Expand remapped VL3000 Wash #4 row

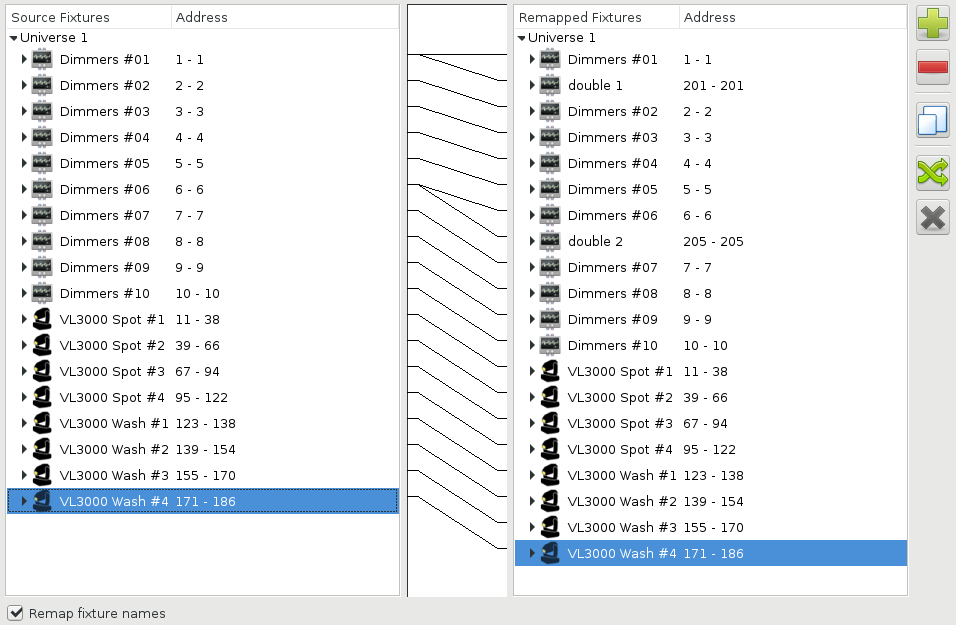[532, 553]
